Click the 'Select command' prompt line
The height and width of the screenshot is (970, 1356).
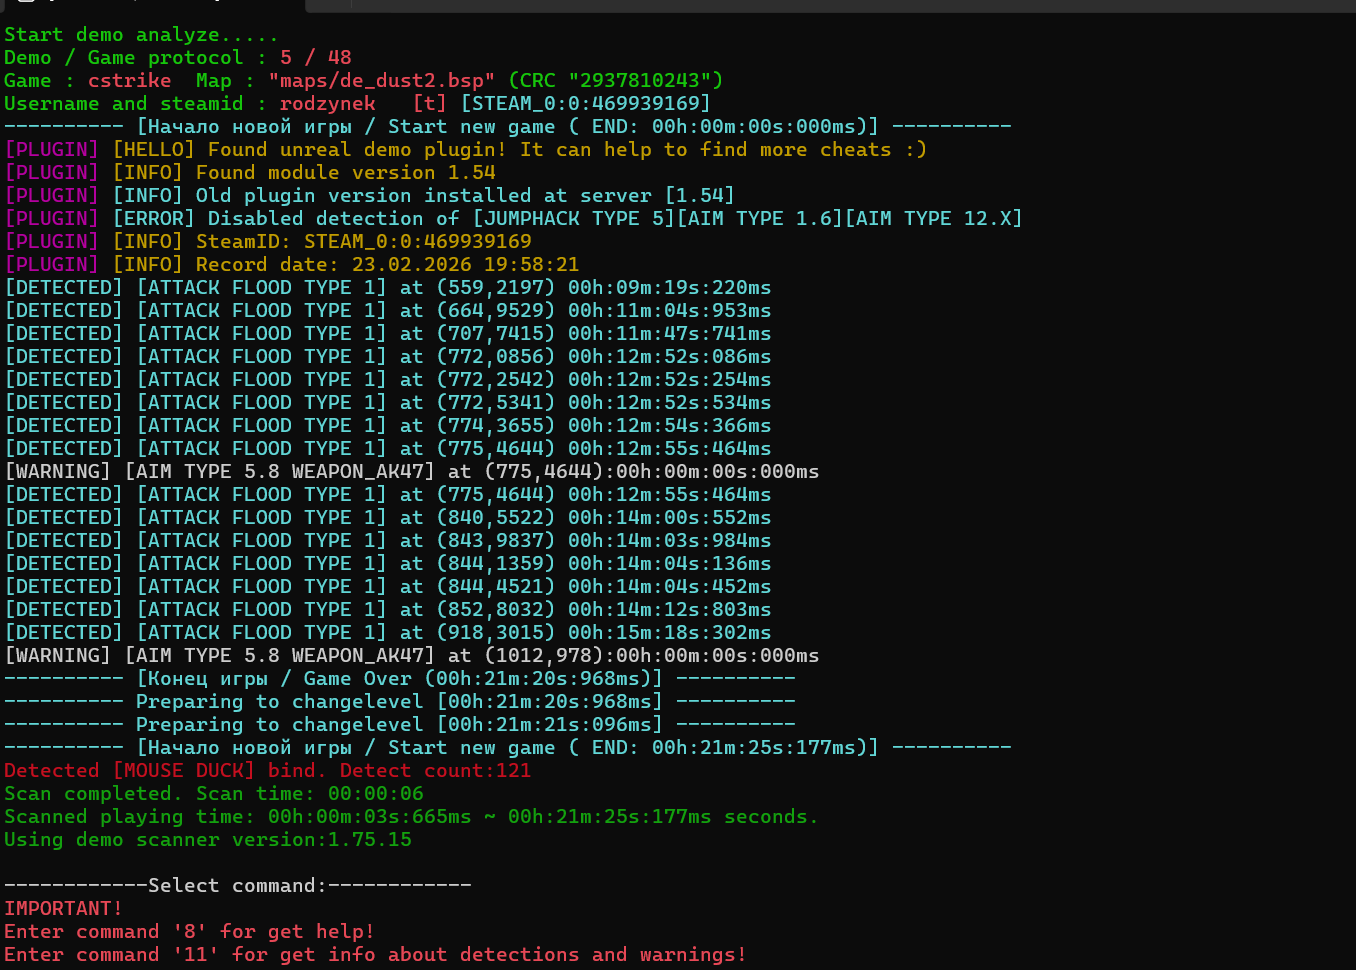coord(237,886)
